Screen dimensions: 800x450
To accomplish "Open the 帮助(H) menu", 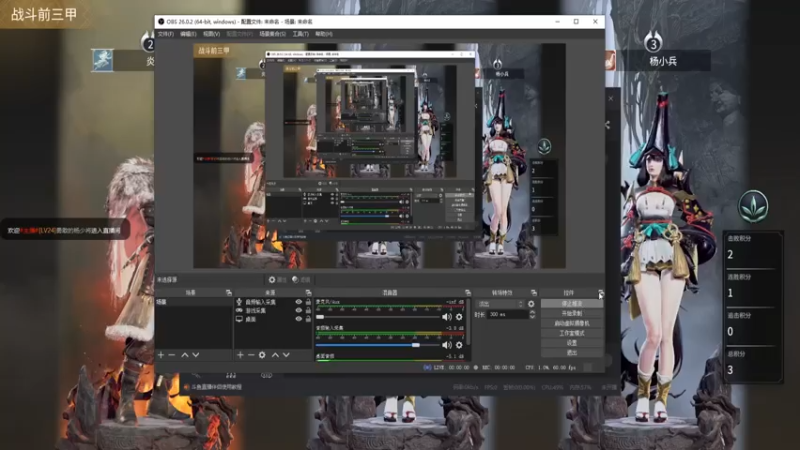I will coord(323,34).
